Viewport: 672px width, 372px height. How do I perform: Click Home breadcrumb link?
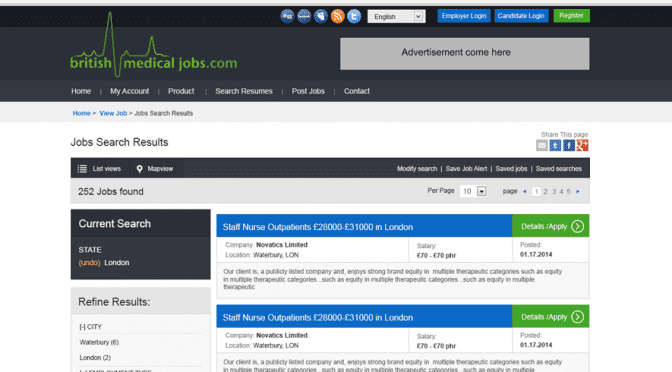[x=81, y=114]
